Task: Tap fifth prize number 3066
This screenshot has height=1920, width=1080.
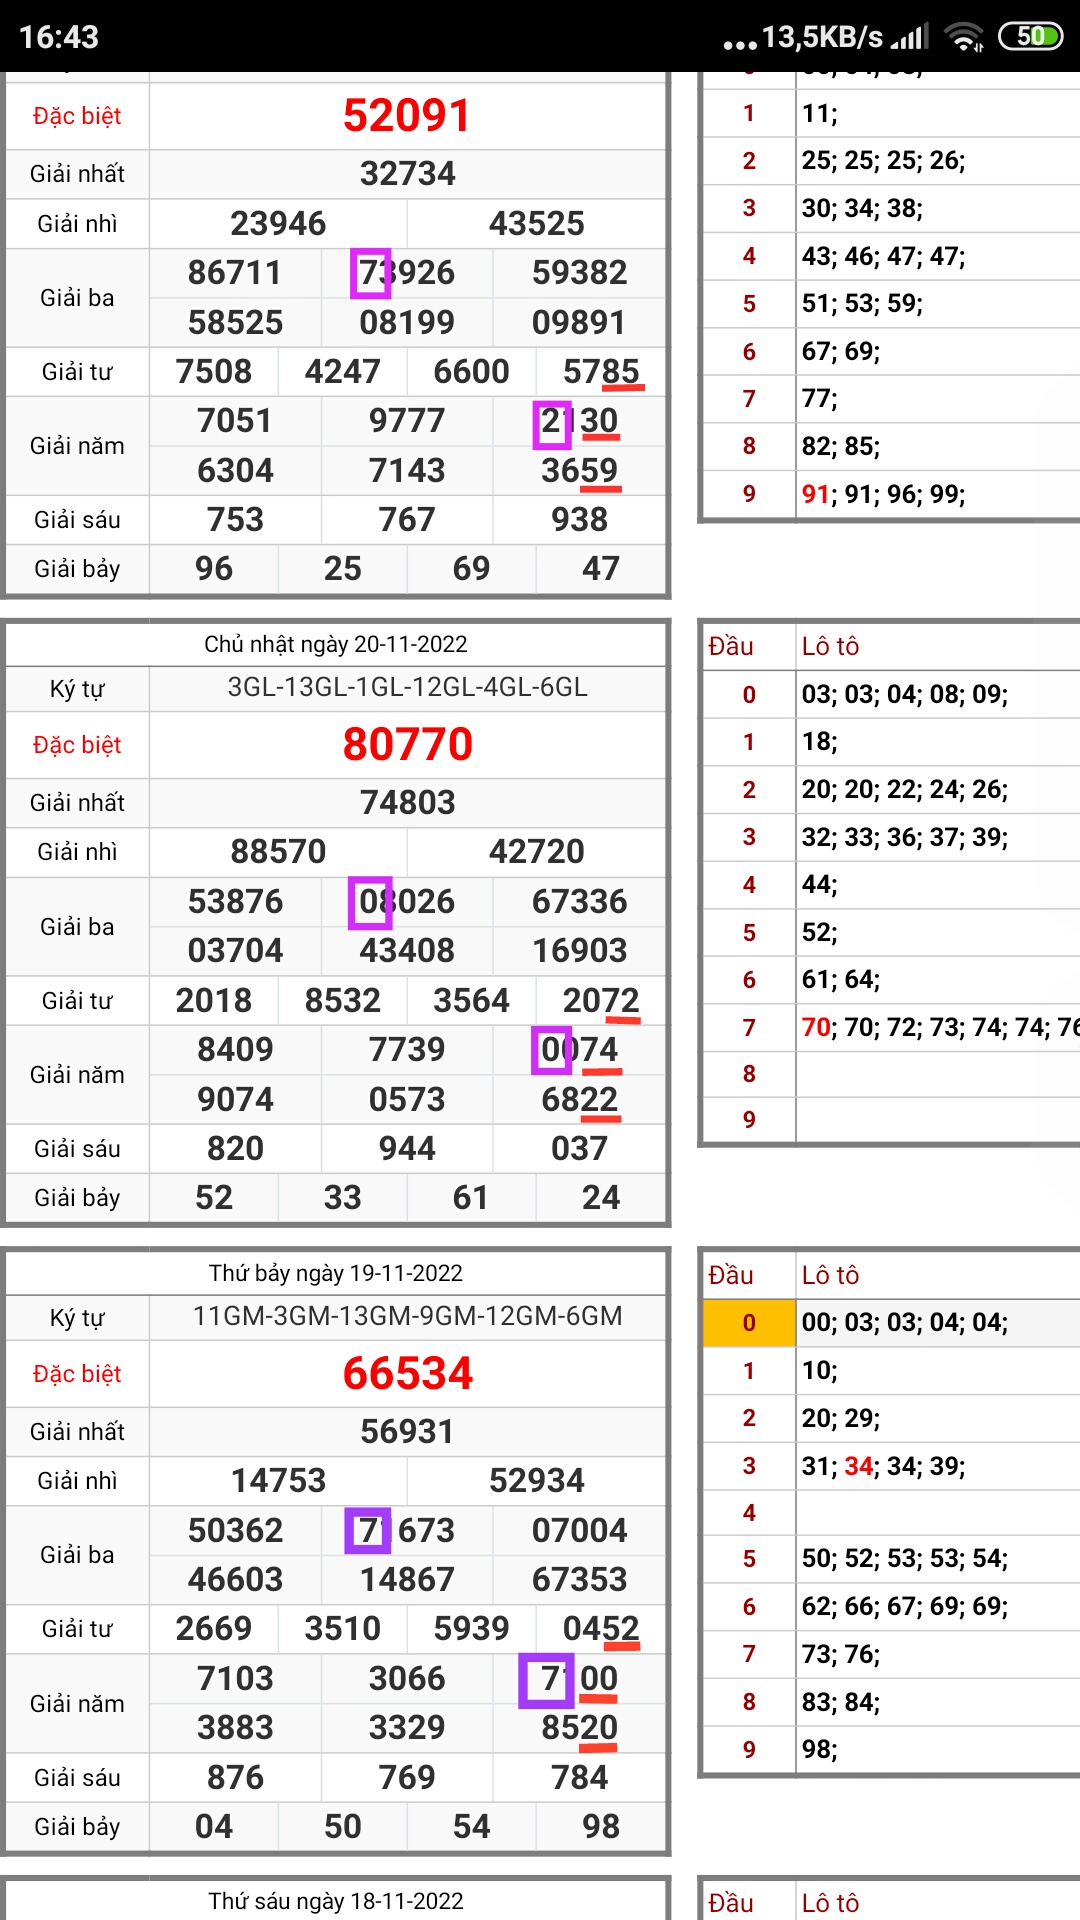Action: tap(407, 1679)
